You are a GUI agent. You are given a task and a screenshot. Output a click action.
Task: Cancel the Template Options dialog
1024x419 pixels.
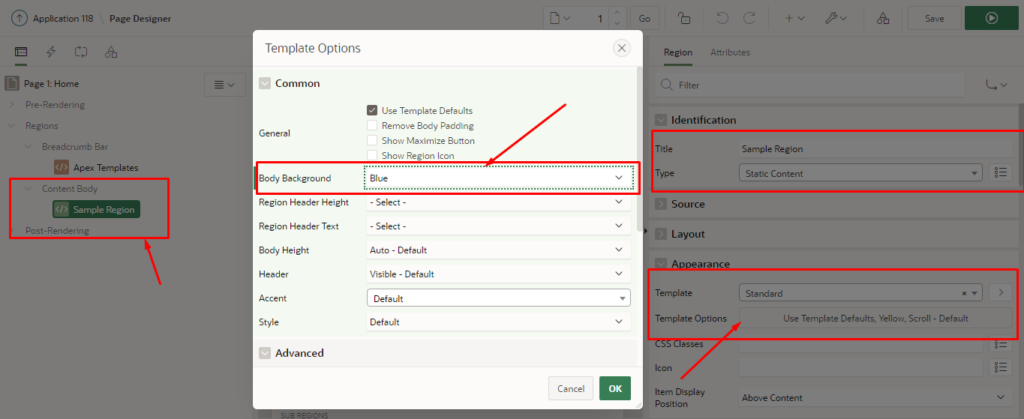coord(570,388)
